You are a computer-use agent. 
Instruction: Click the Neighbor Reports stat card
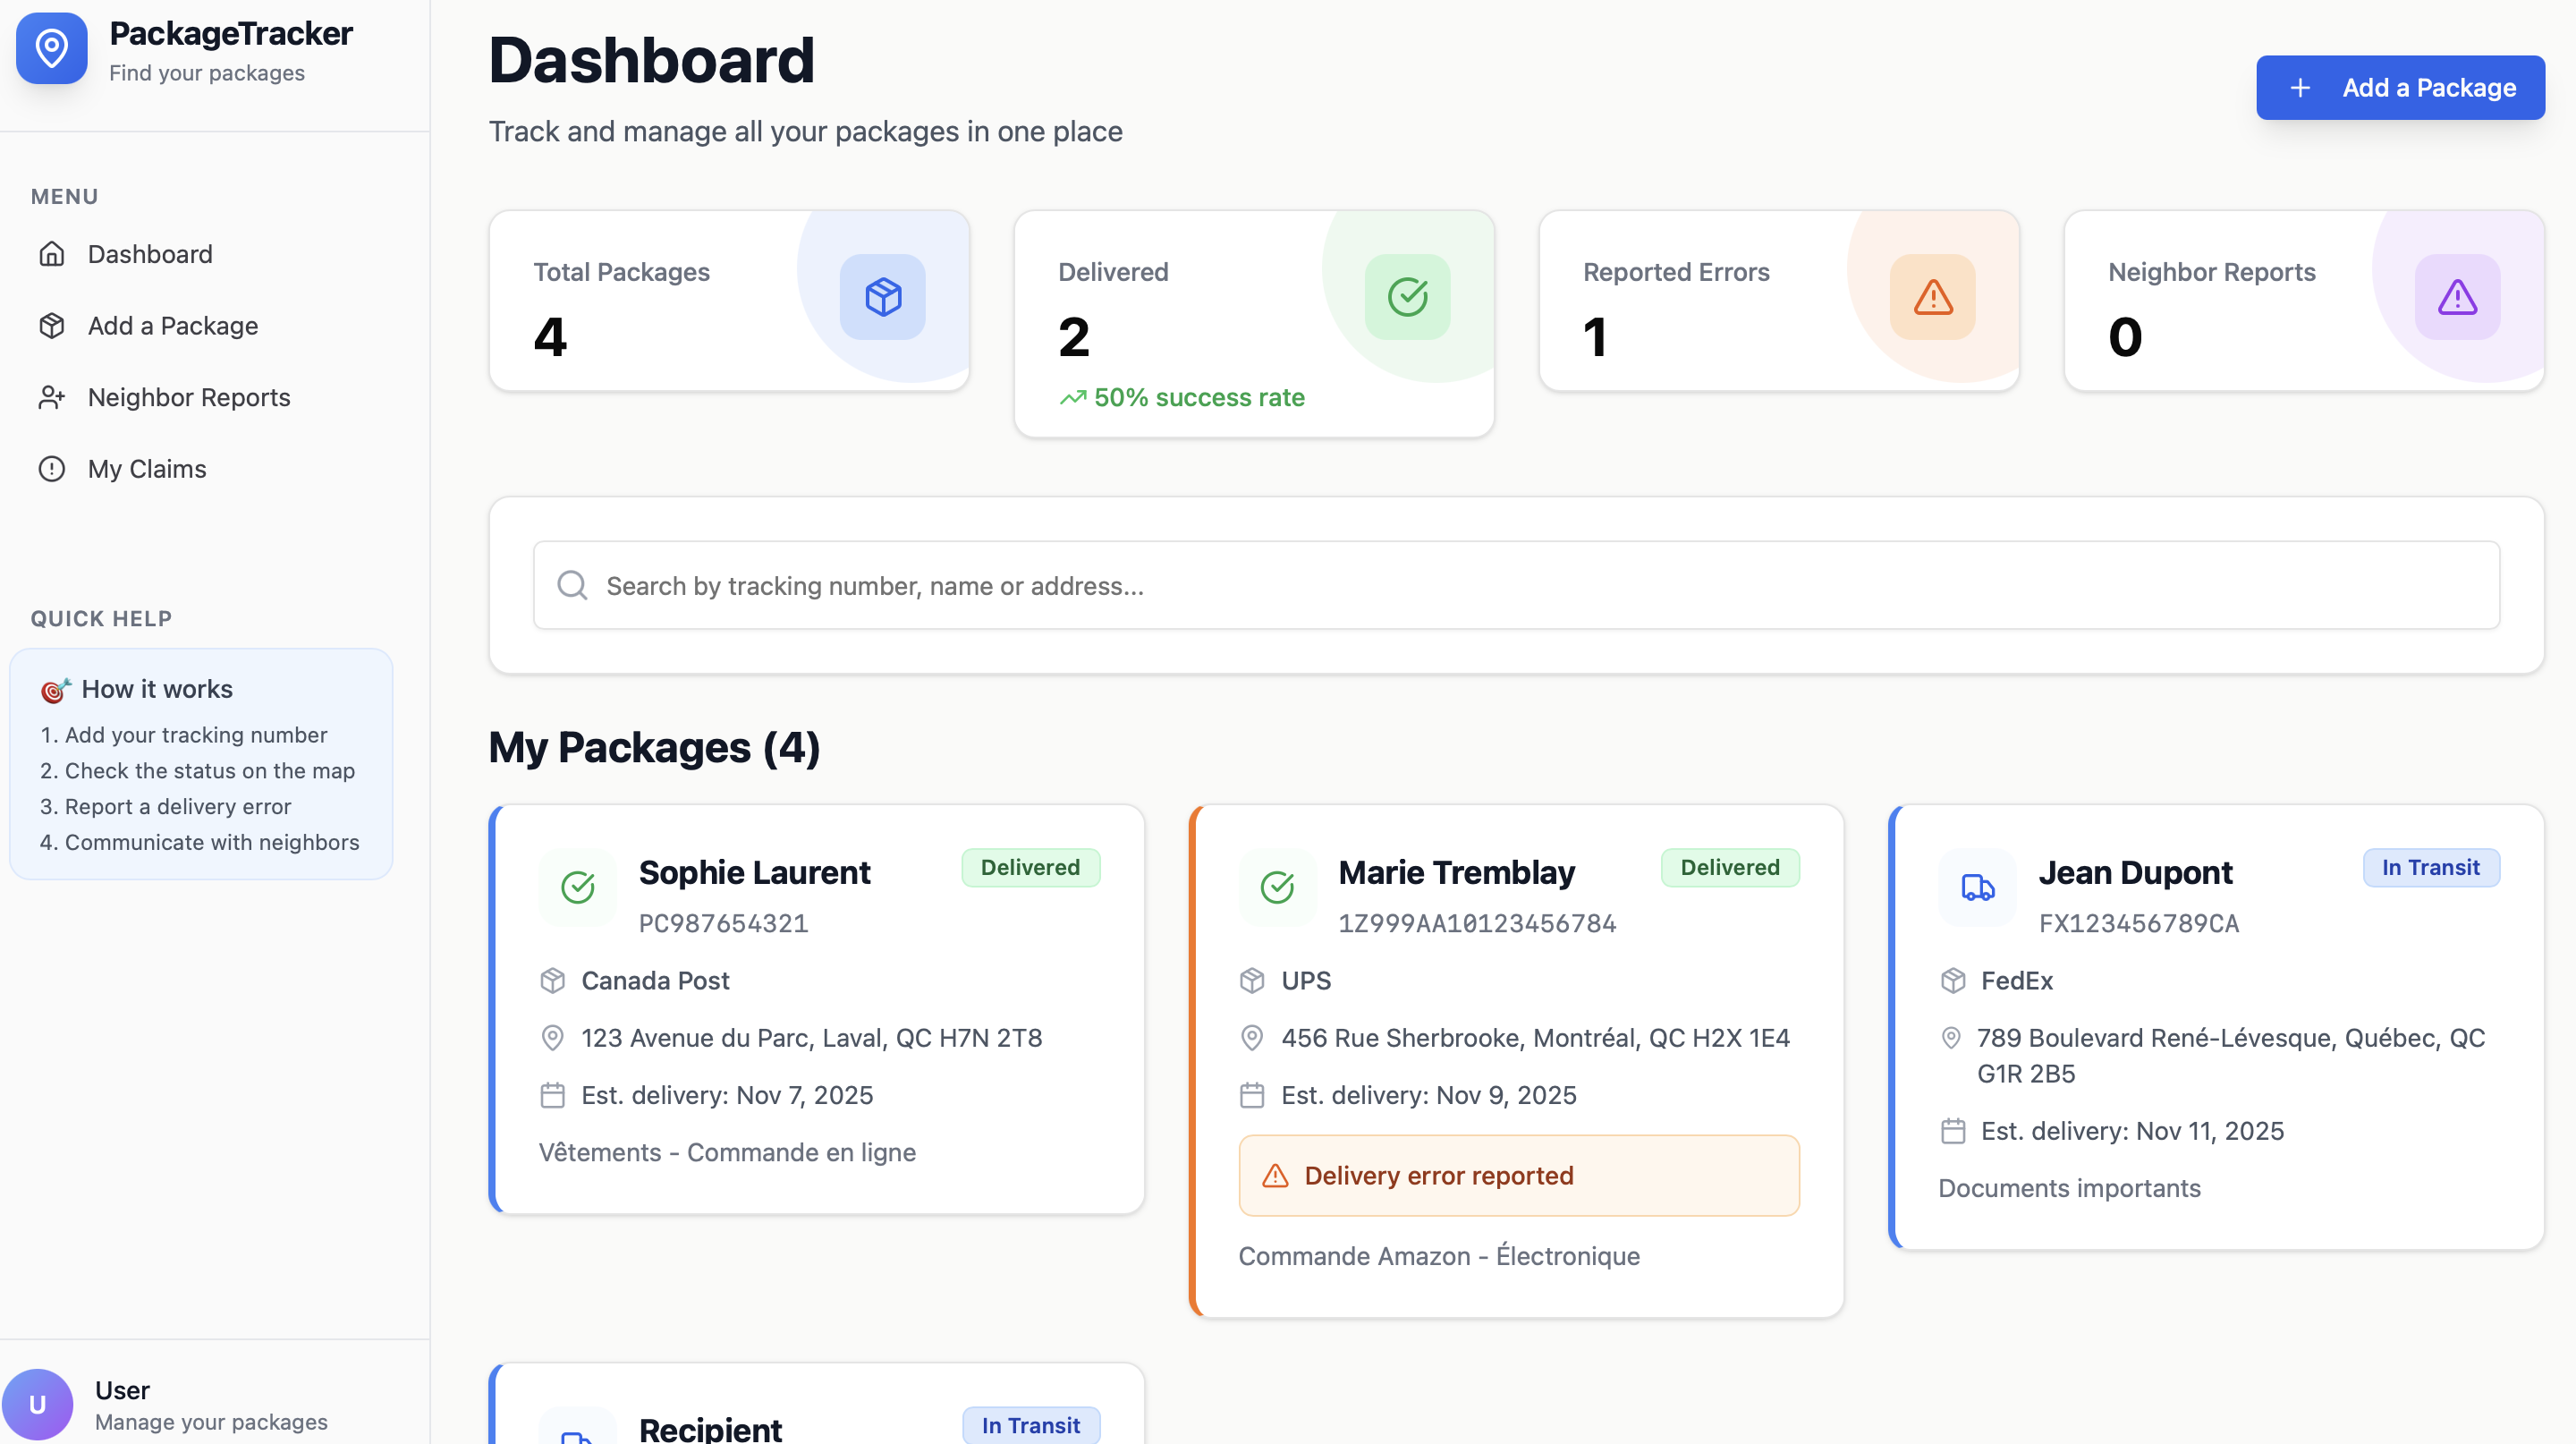[x=2304, y=300]
